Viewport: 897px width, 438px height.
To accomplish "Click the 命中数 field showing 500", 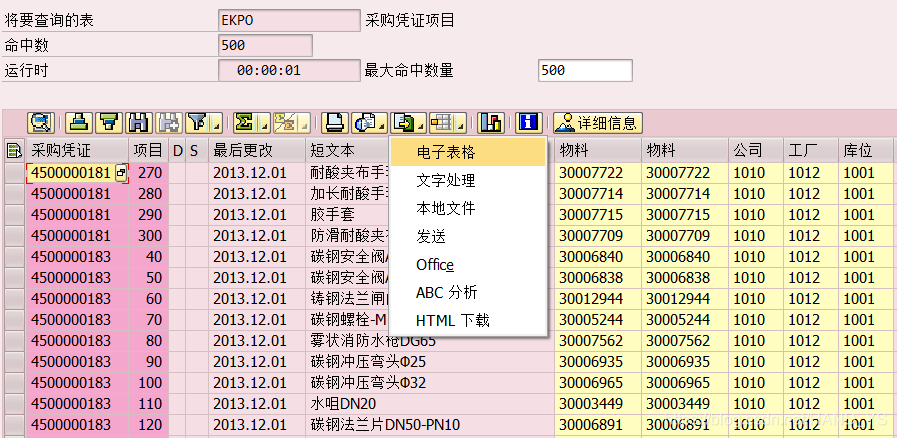I will [265, 46].
